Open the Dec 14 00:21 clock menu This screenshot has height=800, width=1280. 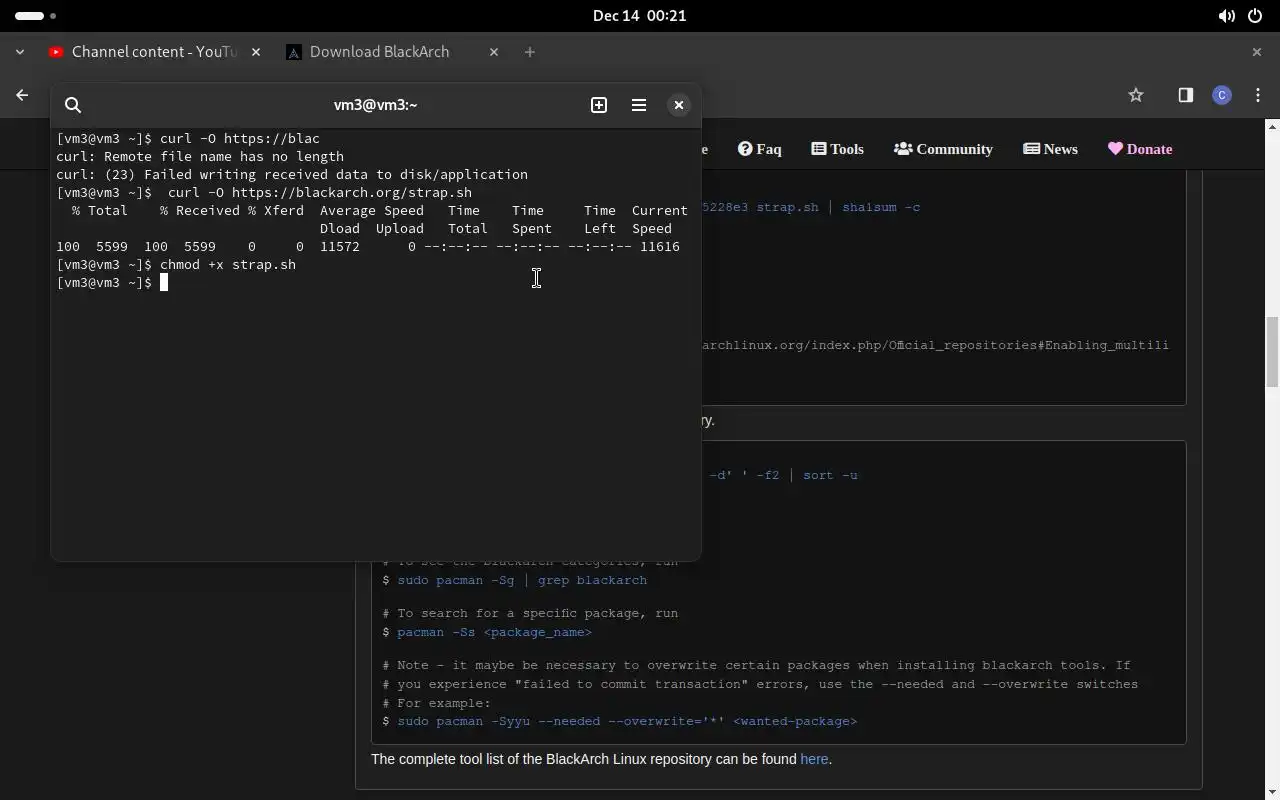click(639, 16)
